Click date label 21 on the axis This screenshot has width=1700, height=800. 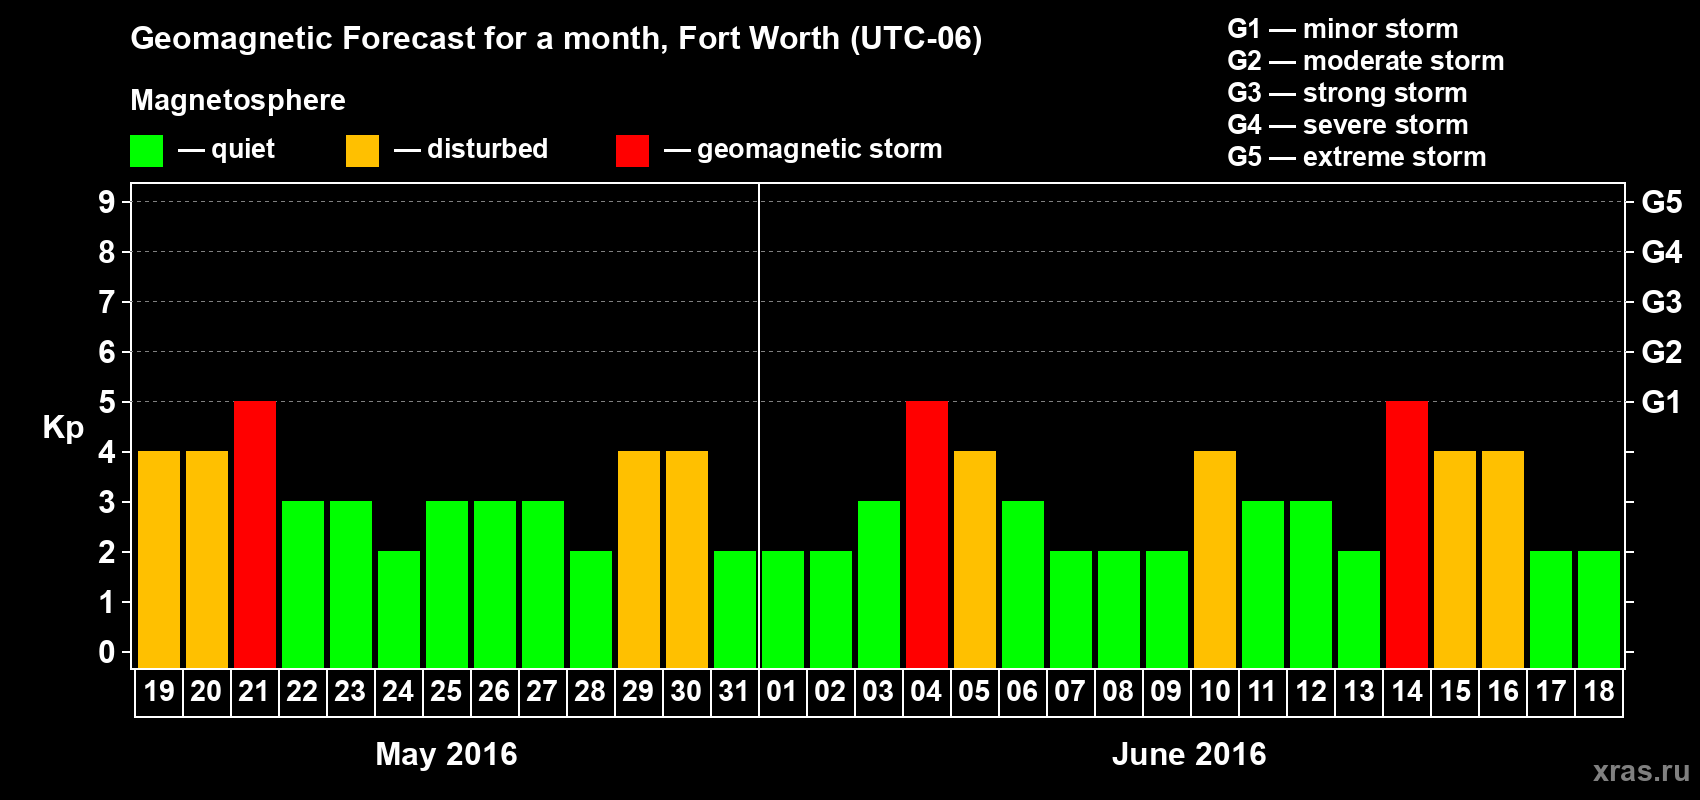pos(255,692)
